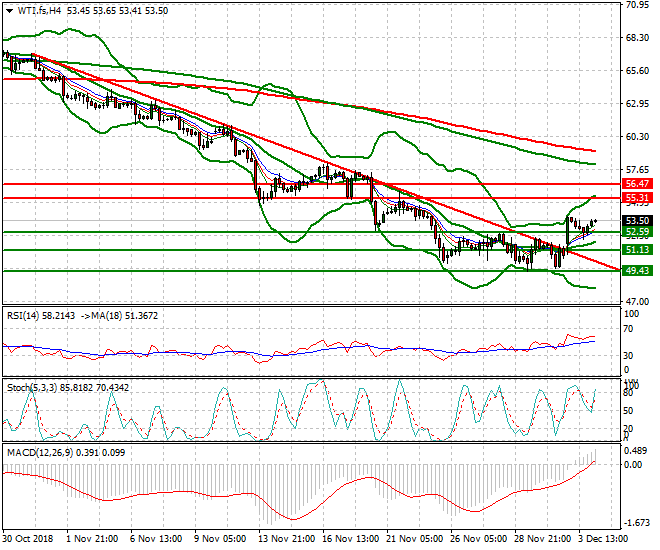Select the 51.13 green support price label

[x=637, y=250]
